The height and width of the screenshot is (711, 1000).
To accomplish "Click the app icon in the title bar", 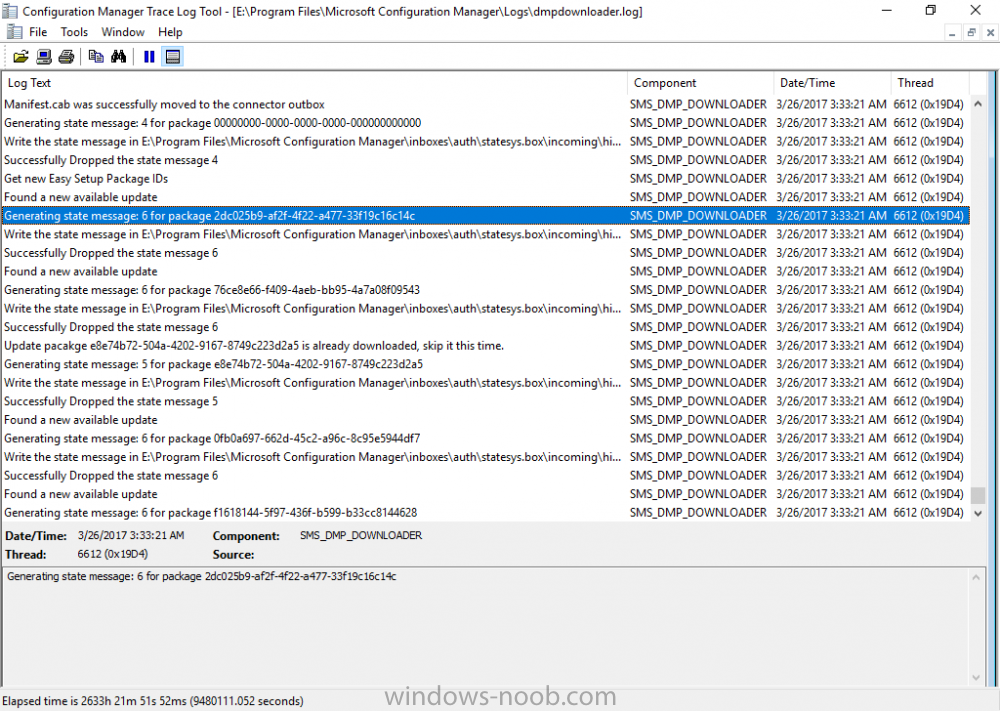I will tap(10, 11).
